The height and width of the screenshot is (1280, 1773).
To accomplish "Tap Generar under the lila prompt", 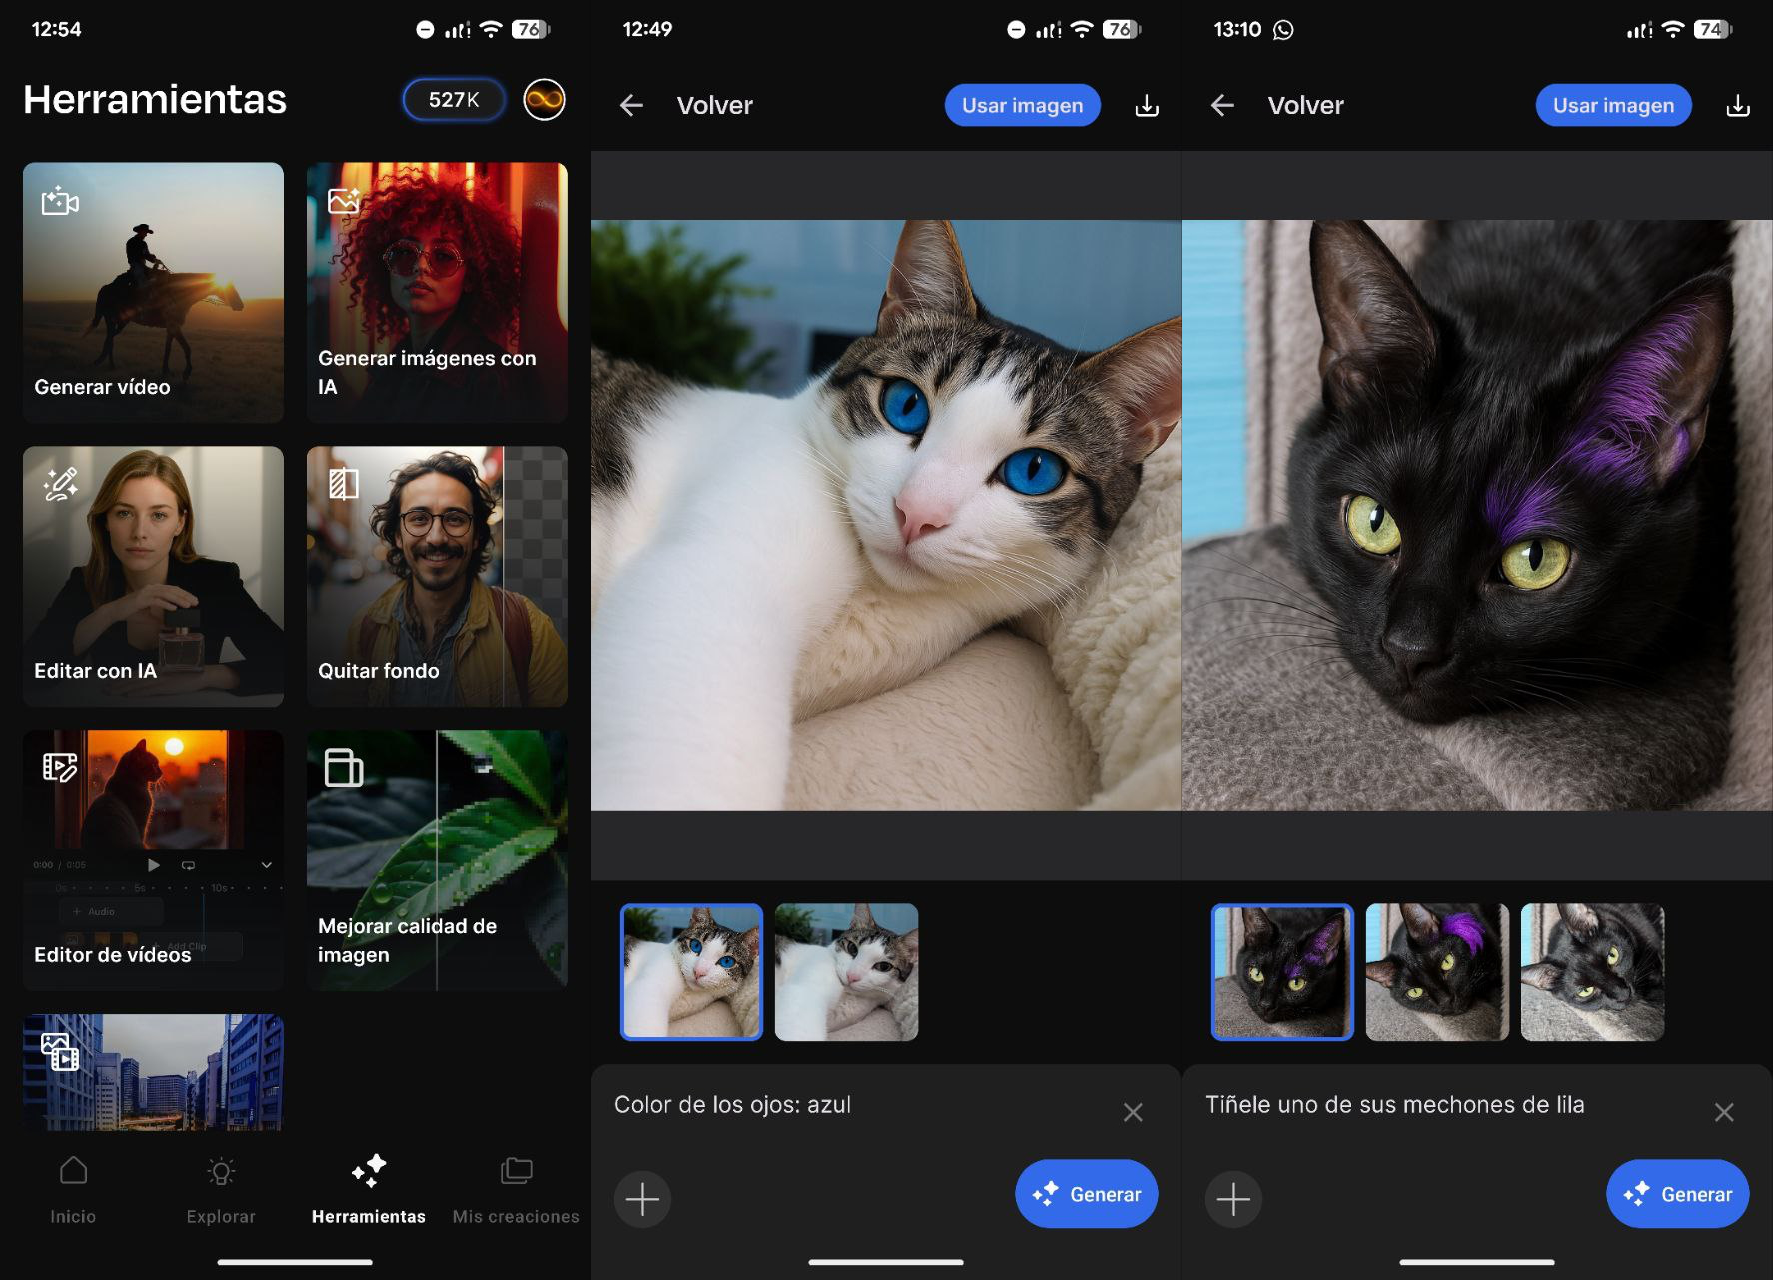I will click(1677, 1194).
